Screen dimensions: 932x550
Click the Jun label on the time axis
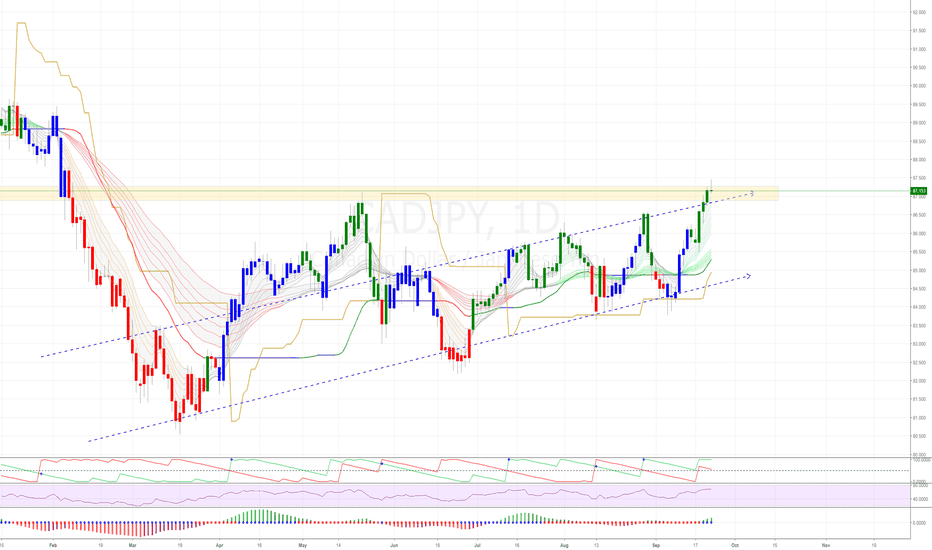point(393,545)
